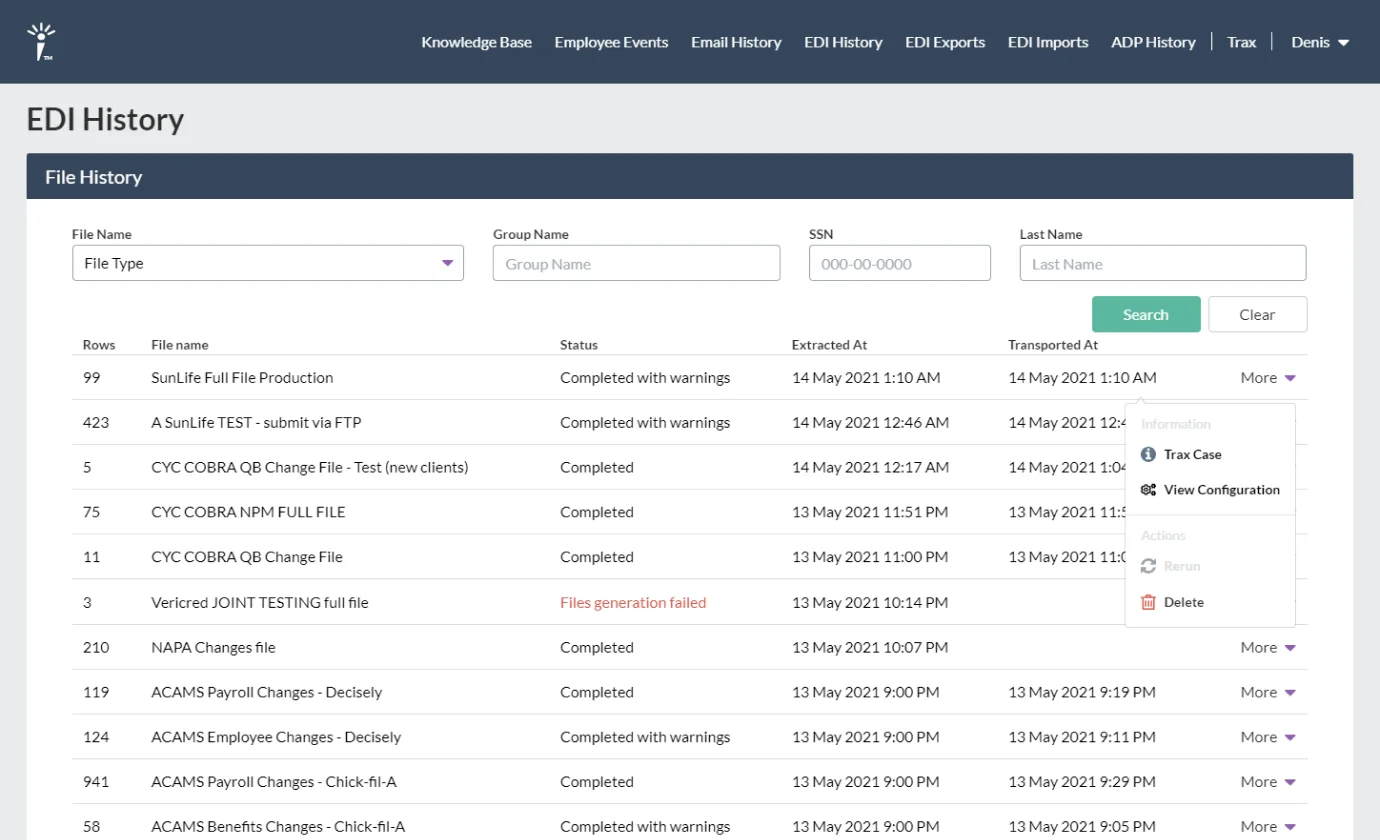
Task: Open More for ACAMS Payroll Changes - Chick-fil-A
Action: pos(1268,782)
